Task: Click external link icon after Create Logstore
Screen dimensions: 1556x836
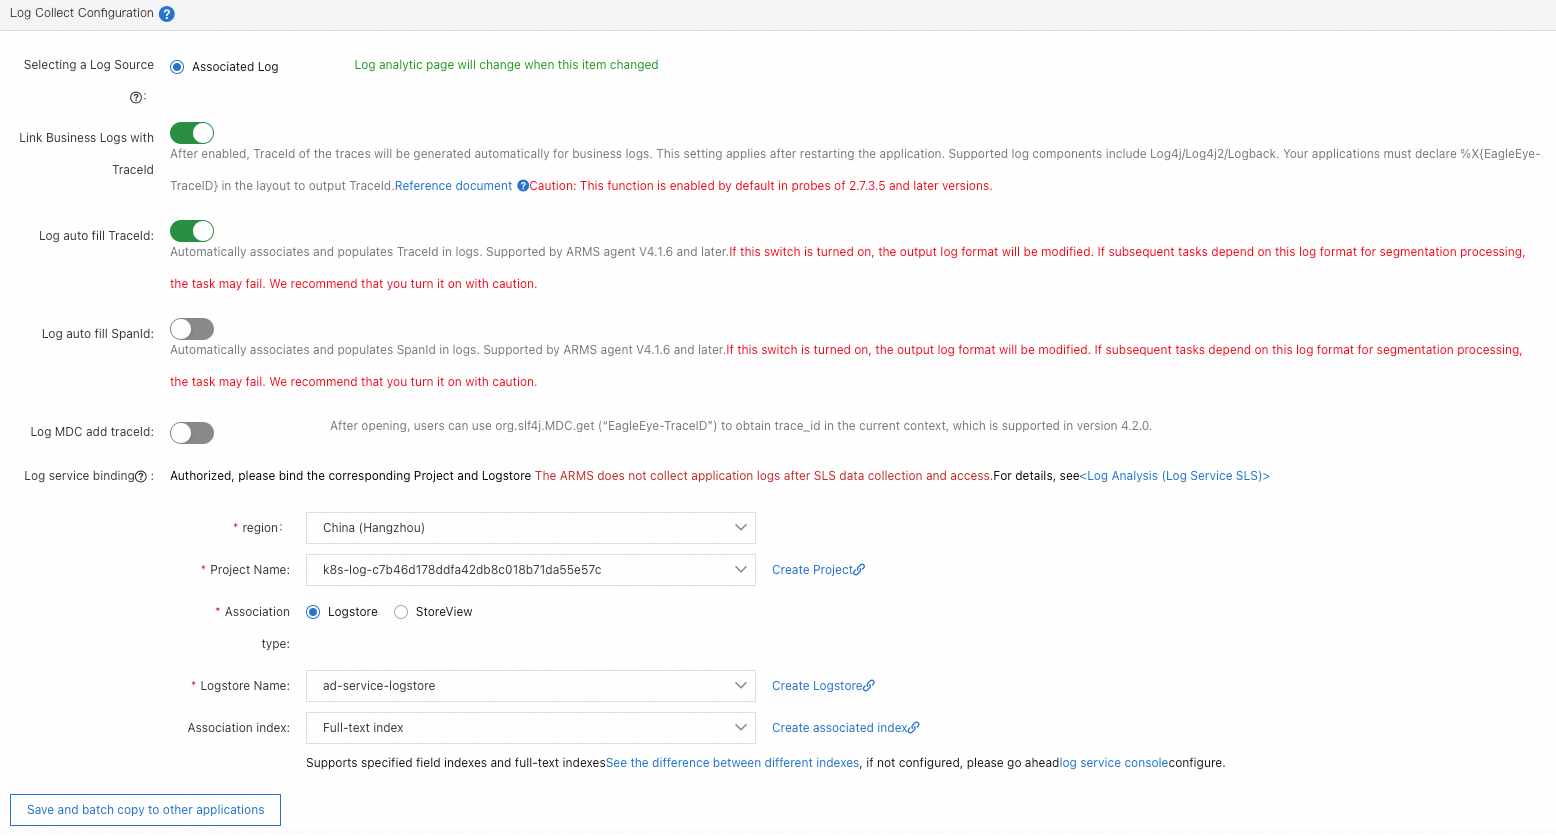Action: pyautogui.click(x=869, y=686)
